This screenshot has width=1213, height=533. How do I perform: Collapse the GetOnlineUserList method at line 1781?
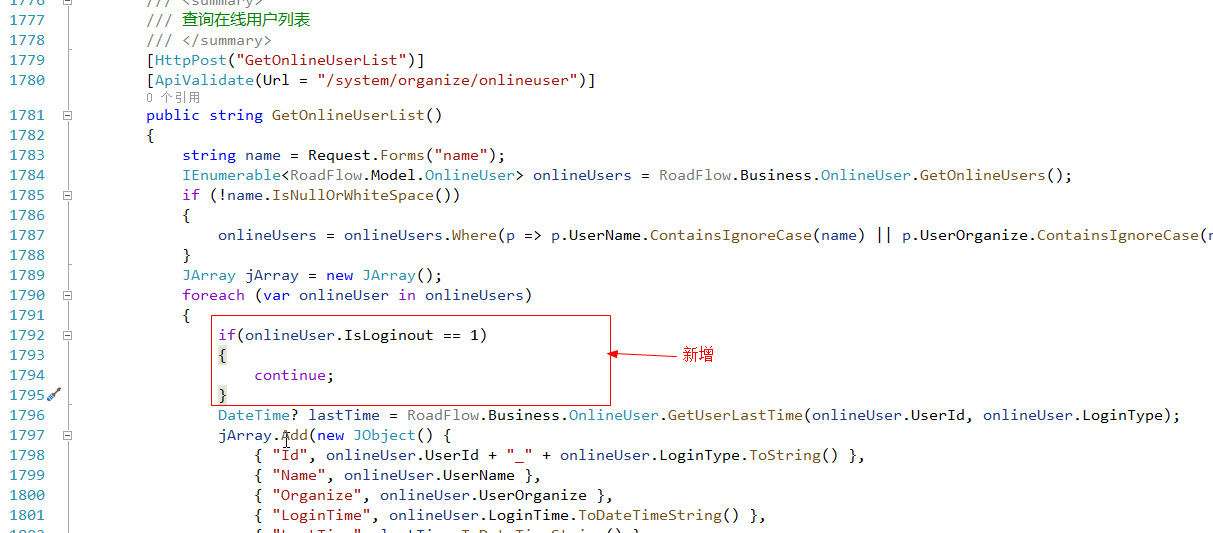coord(68,115)
